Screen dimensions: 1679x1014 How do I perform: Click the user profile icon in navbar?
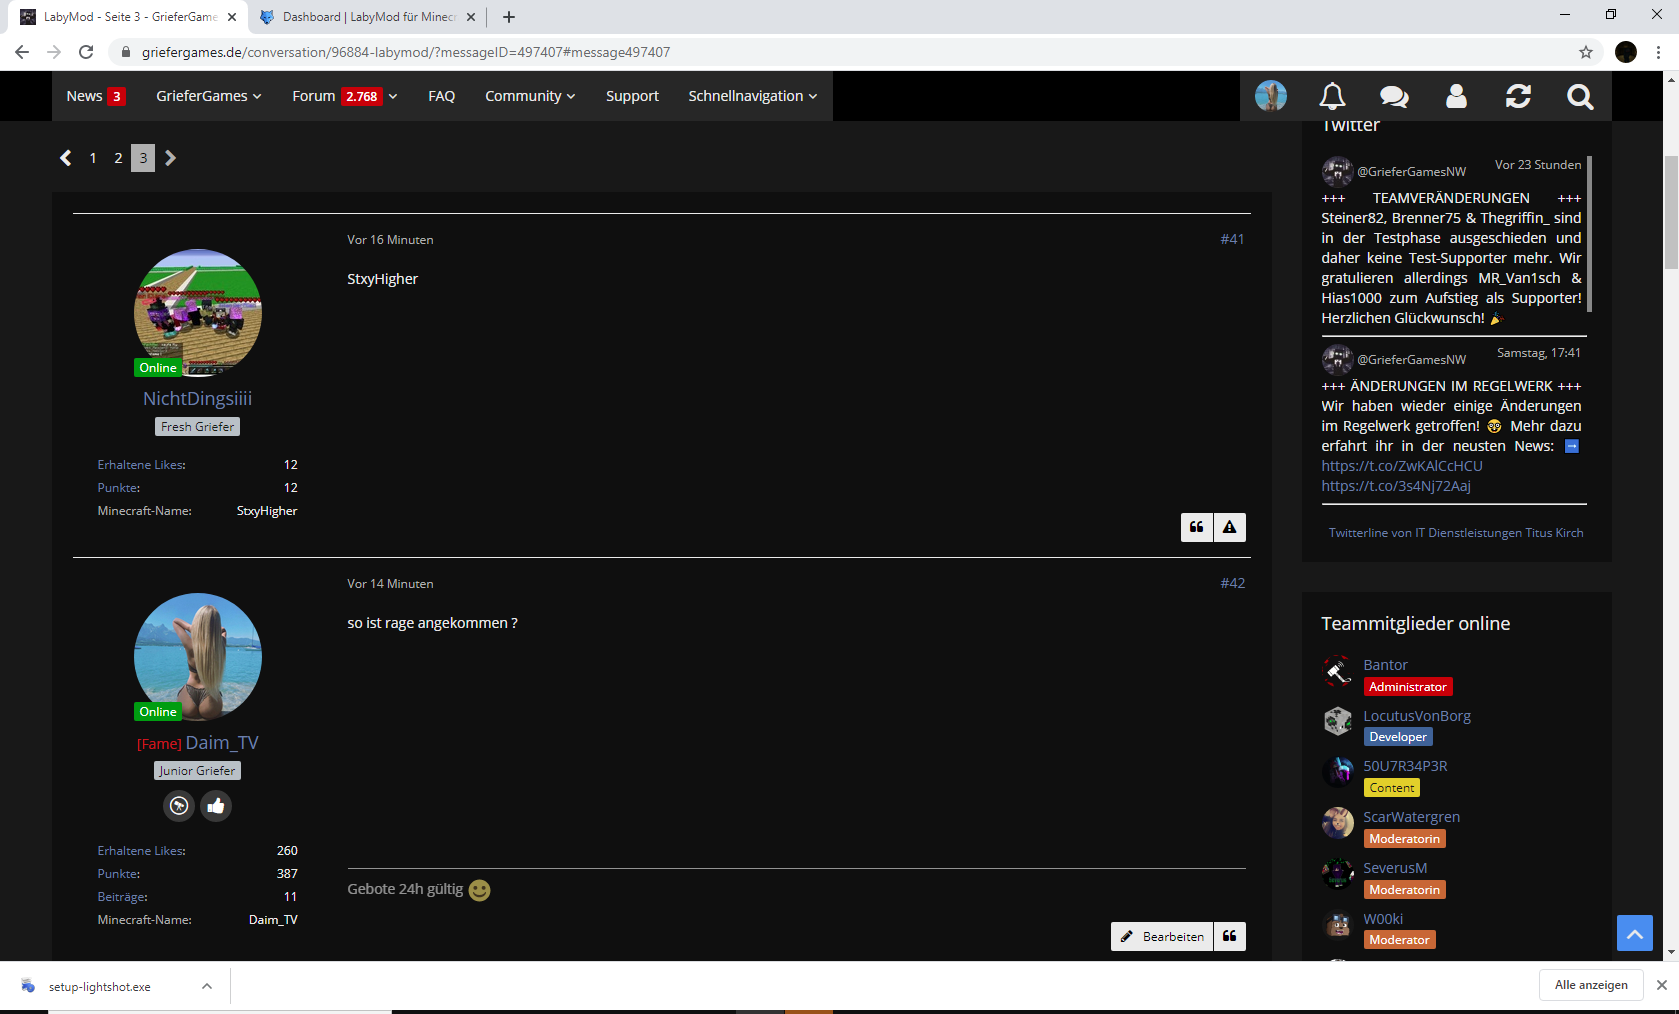[1456, 96]
